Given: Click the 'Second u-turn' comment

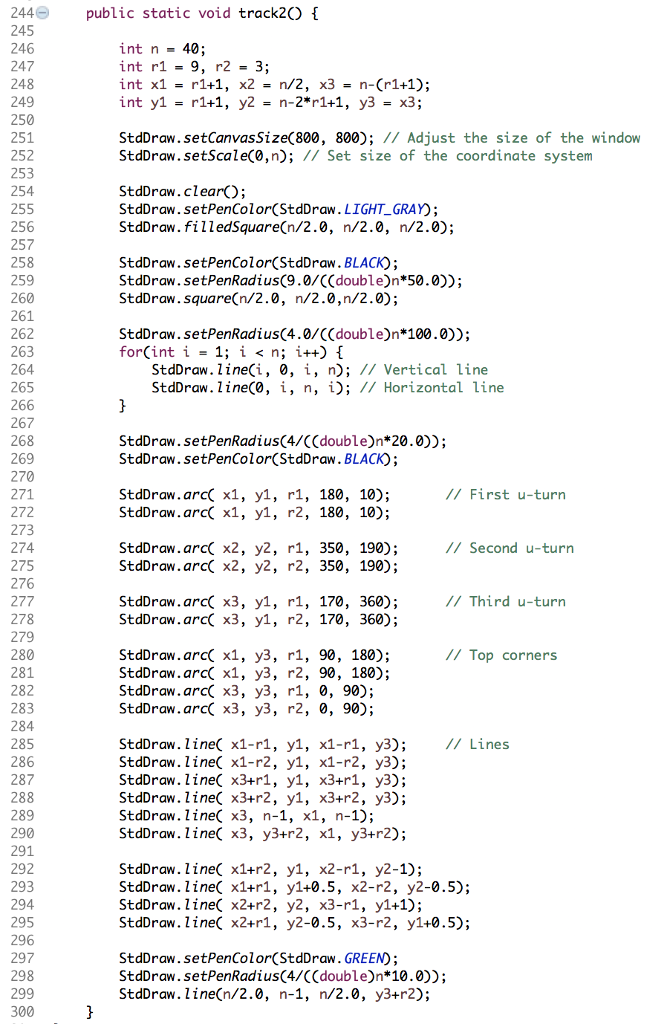Looking at the screenshot, I should [509, 549].
